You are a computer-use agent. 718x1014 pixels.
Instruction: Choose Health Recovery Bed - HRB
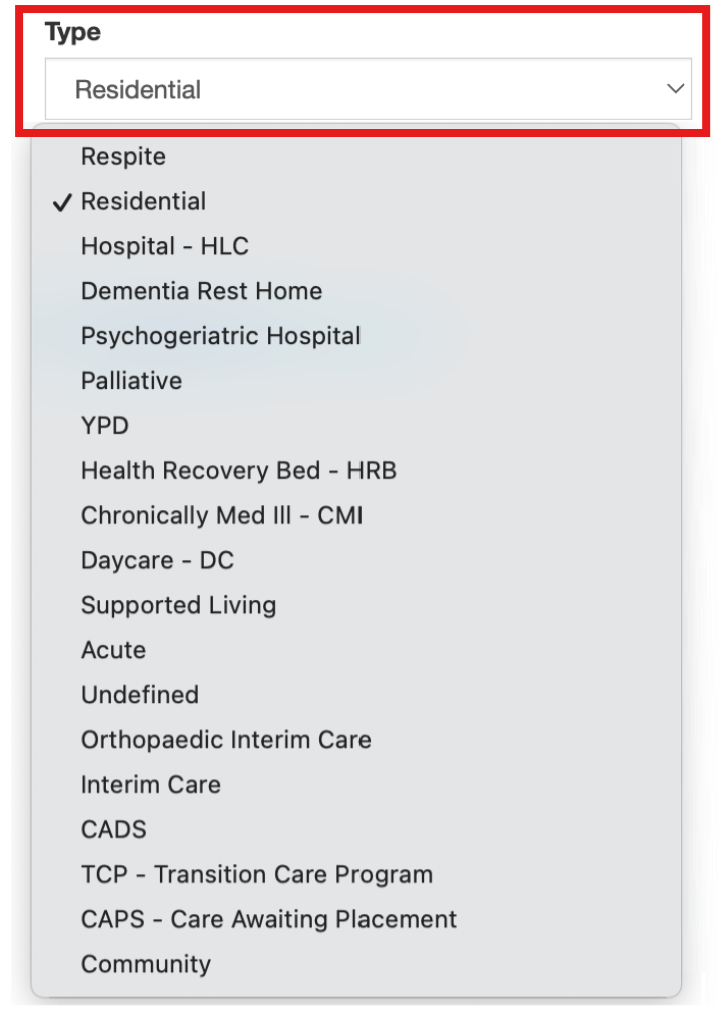(x=239, y=470)
